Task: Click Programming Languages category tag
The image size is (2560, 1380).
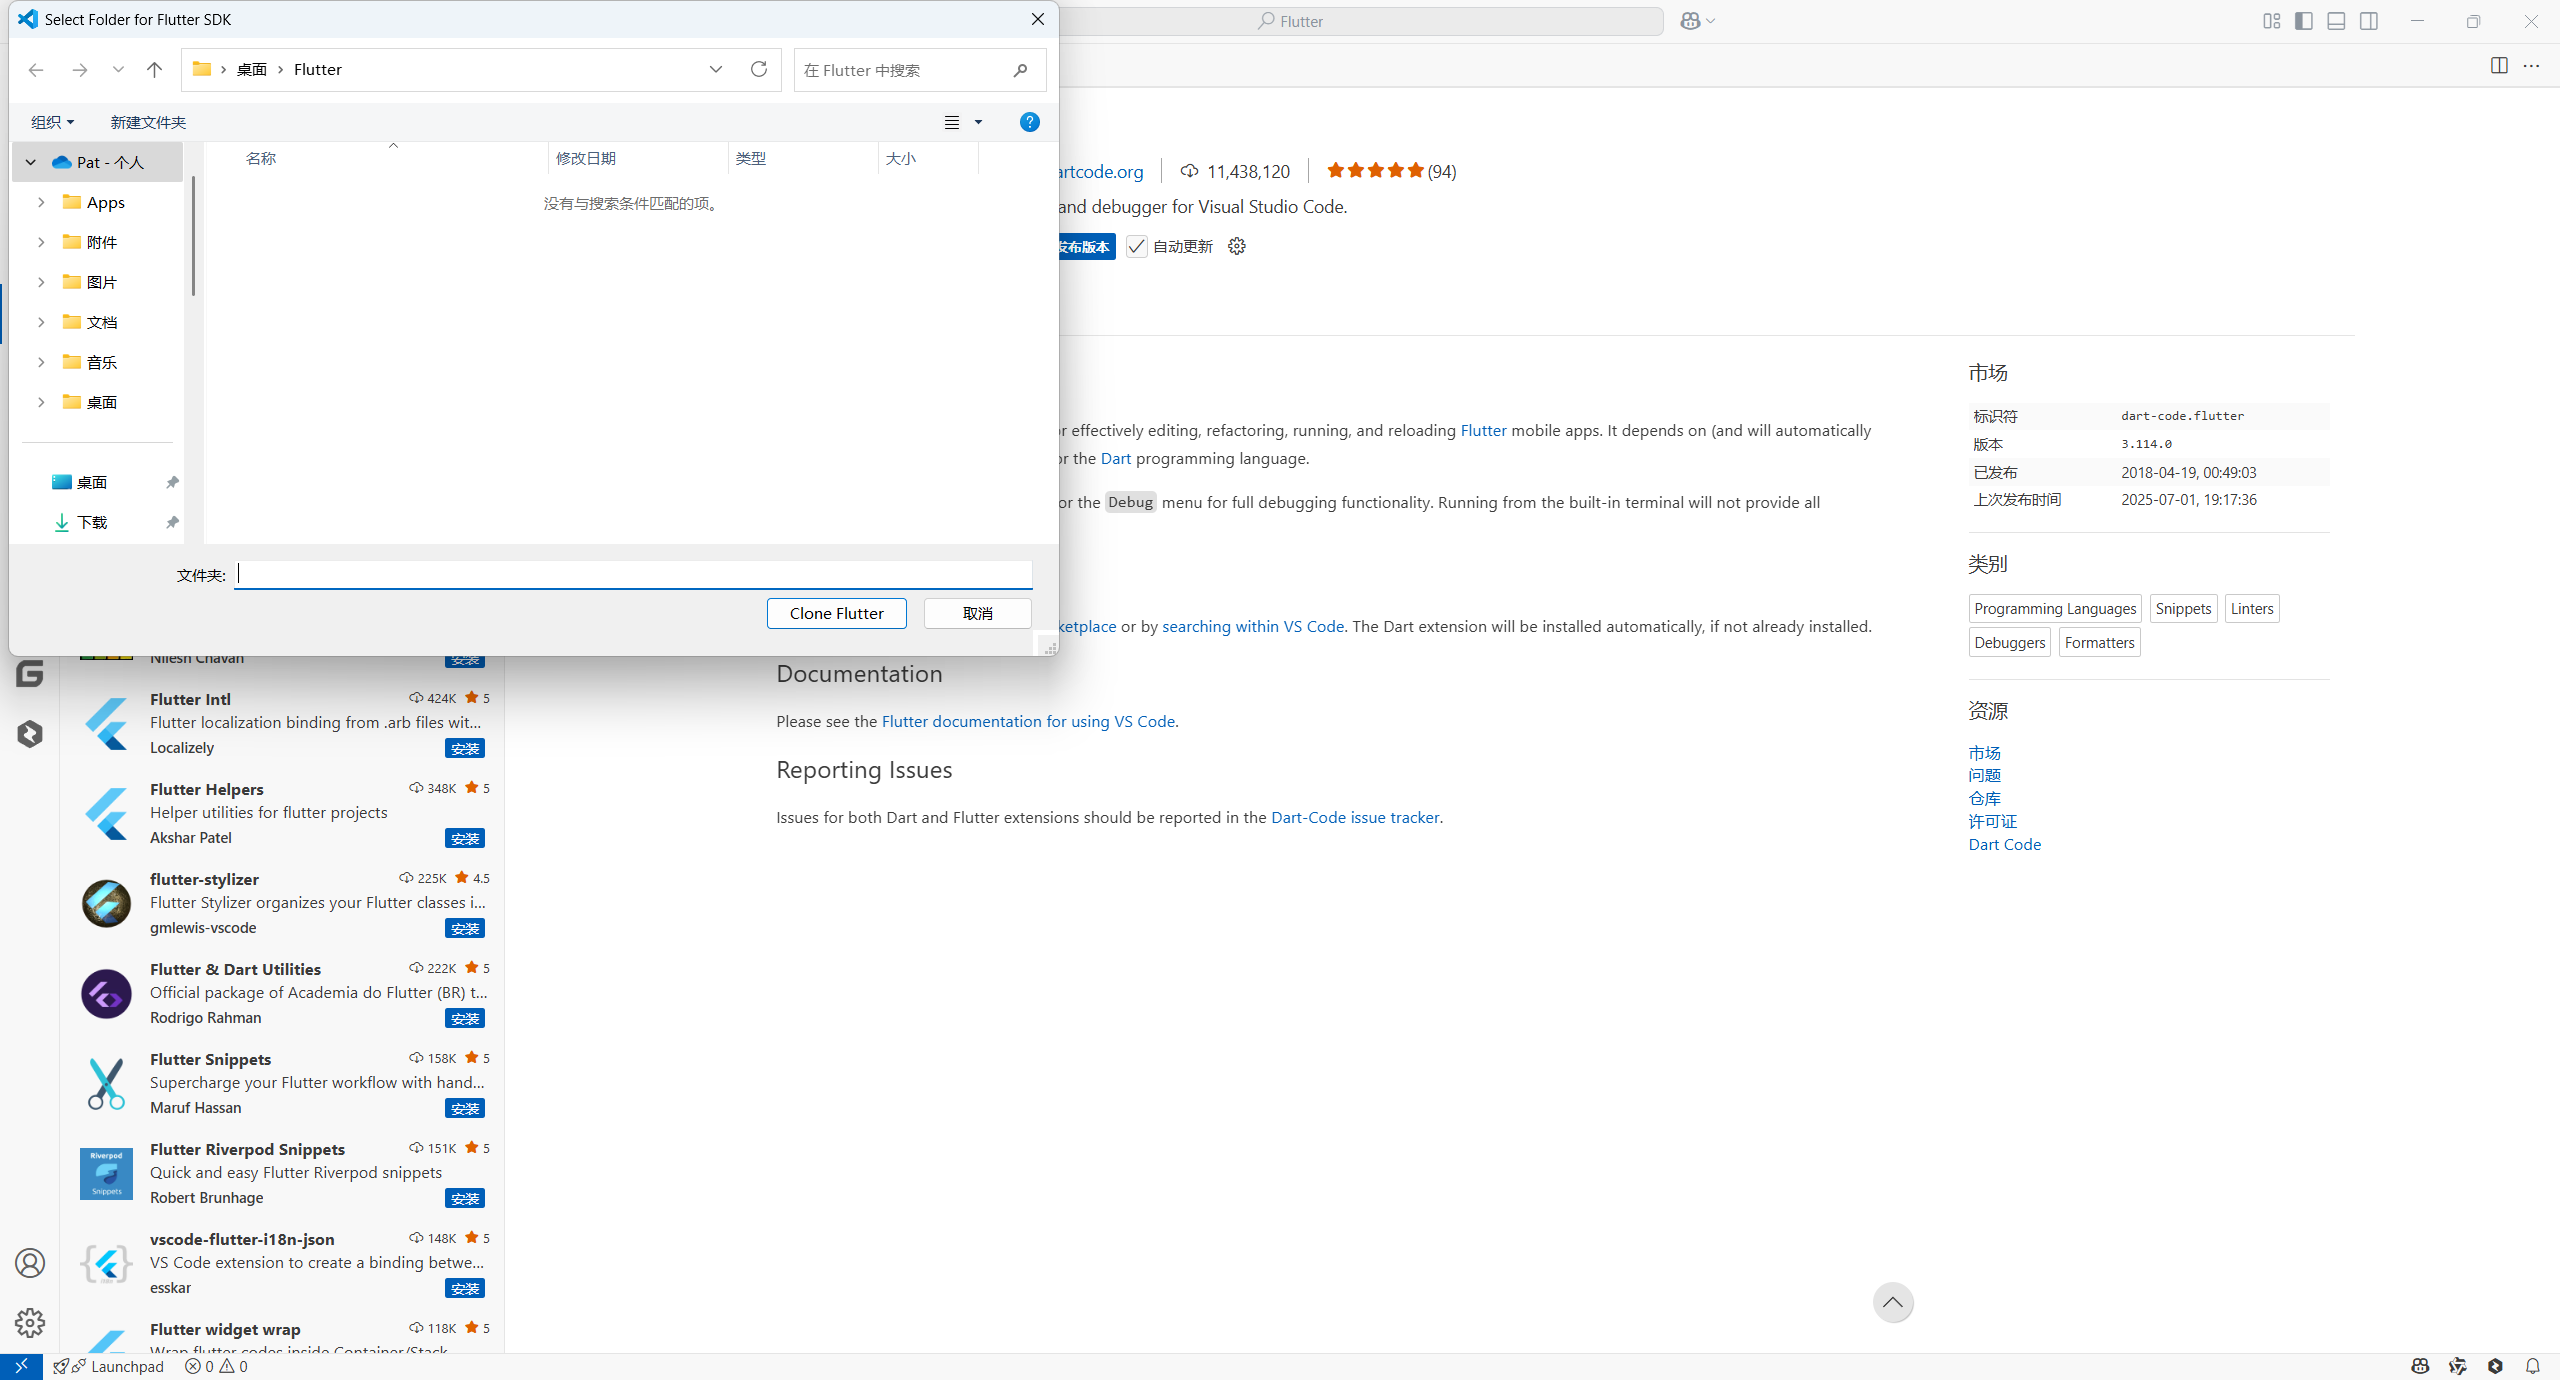Action: point(2055,608)
